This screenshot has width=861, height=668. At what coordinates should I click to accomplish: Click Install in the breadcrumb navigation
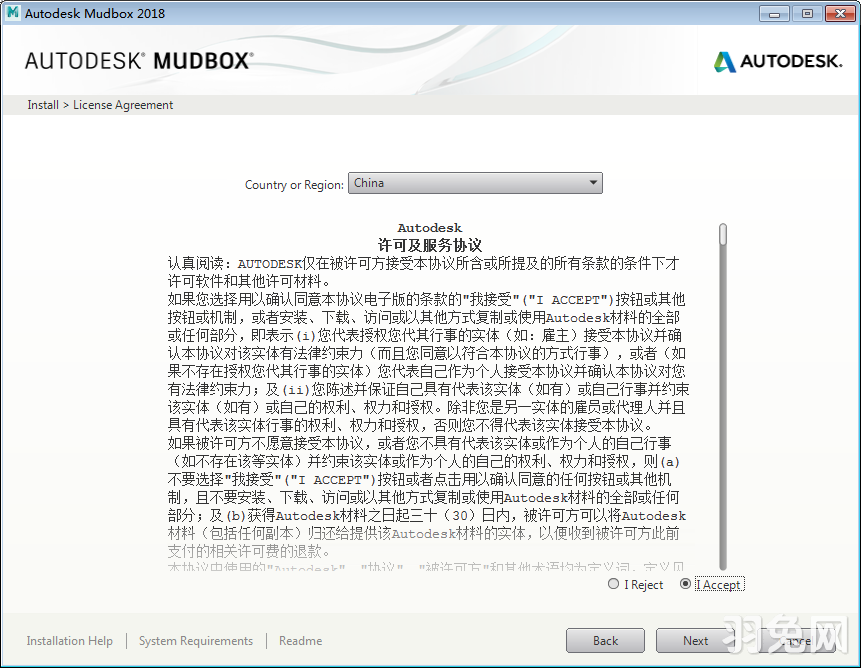[x=42, y=104]
